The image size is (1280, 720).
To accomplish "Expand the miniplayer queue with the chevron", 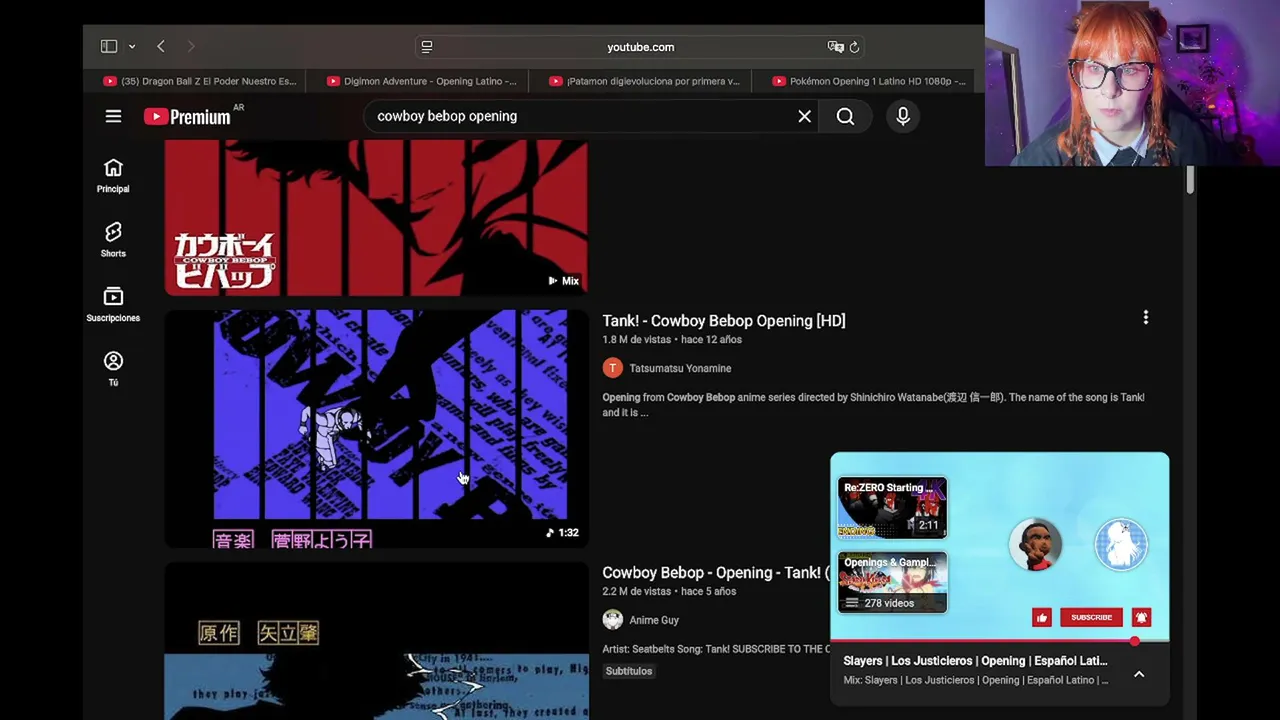I will (x=1139, y=675).
